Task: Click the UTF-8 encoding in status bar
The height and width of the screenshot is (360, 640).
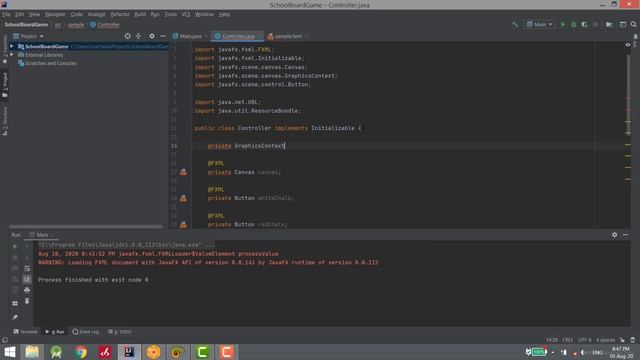Action: tap(584, 340)
